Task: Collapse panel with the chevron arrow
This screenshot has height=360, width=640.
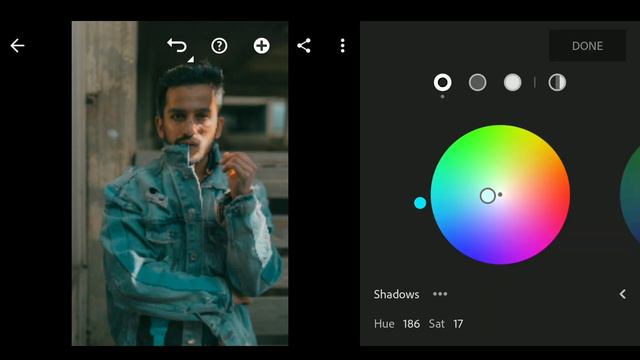Action: tap(622, 294)
